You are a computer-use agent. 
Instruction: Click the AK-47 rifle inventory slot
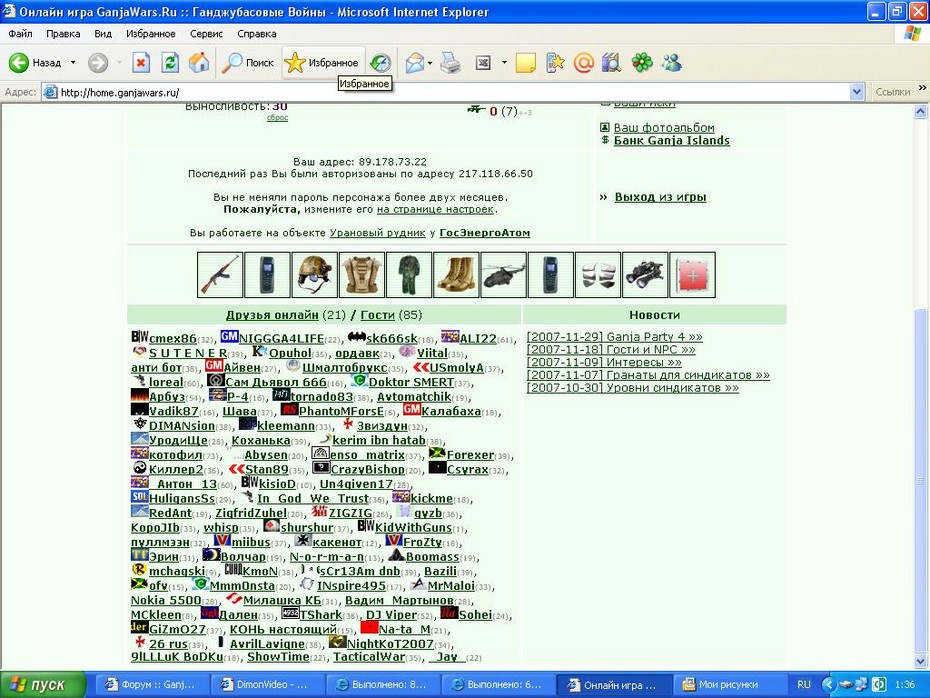click(x=220, y=275)
